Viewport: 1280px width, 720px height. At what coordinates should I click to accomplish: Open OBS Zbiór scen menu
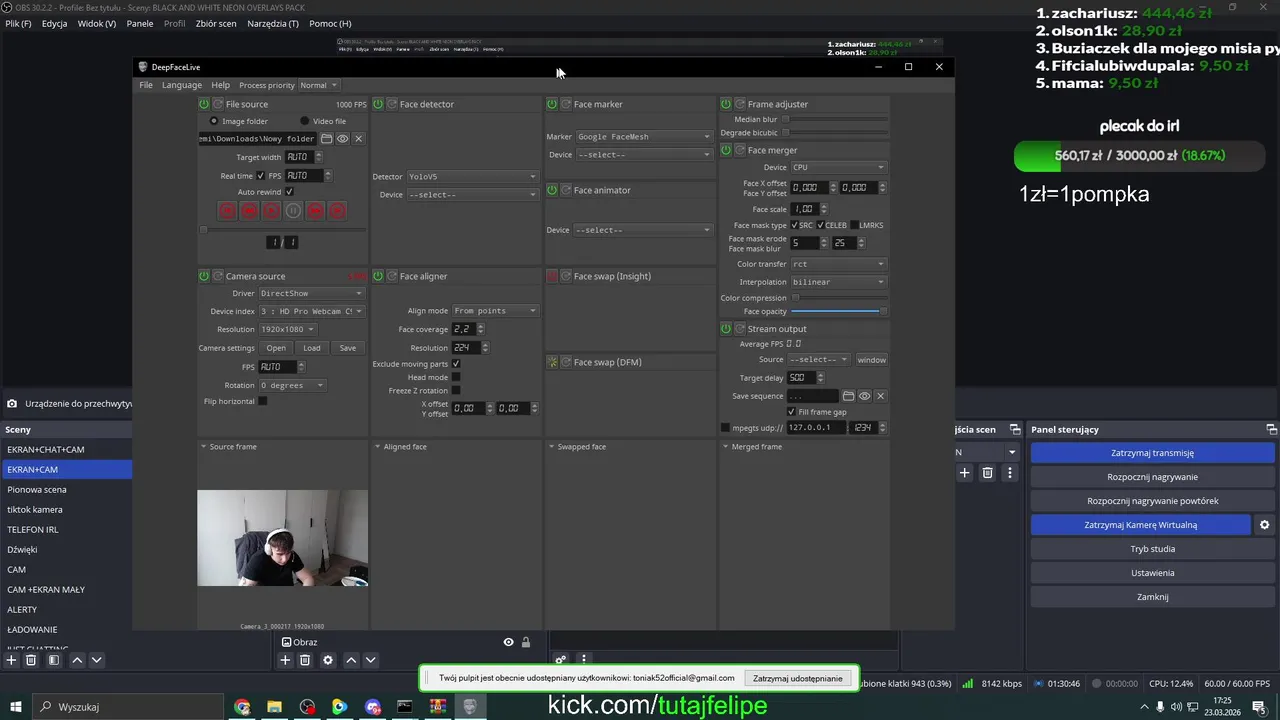pyautogui.click(x=216, y=23)
